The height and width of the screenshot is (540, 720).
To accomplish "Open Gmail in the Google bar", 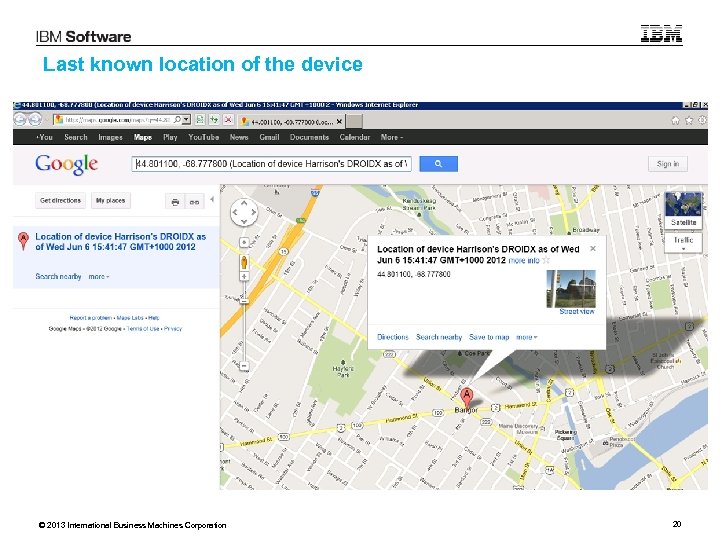I will [269, 137].
